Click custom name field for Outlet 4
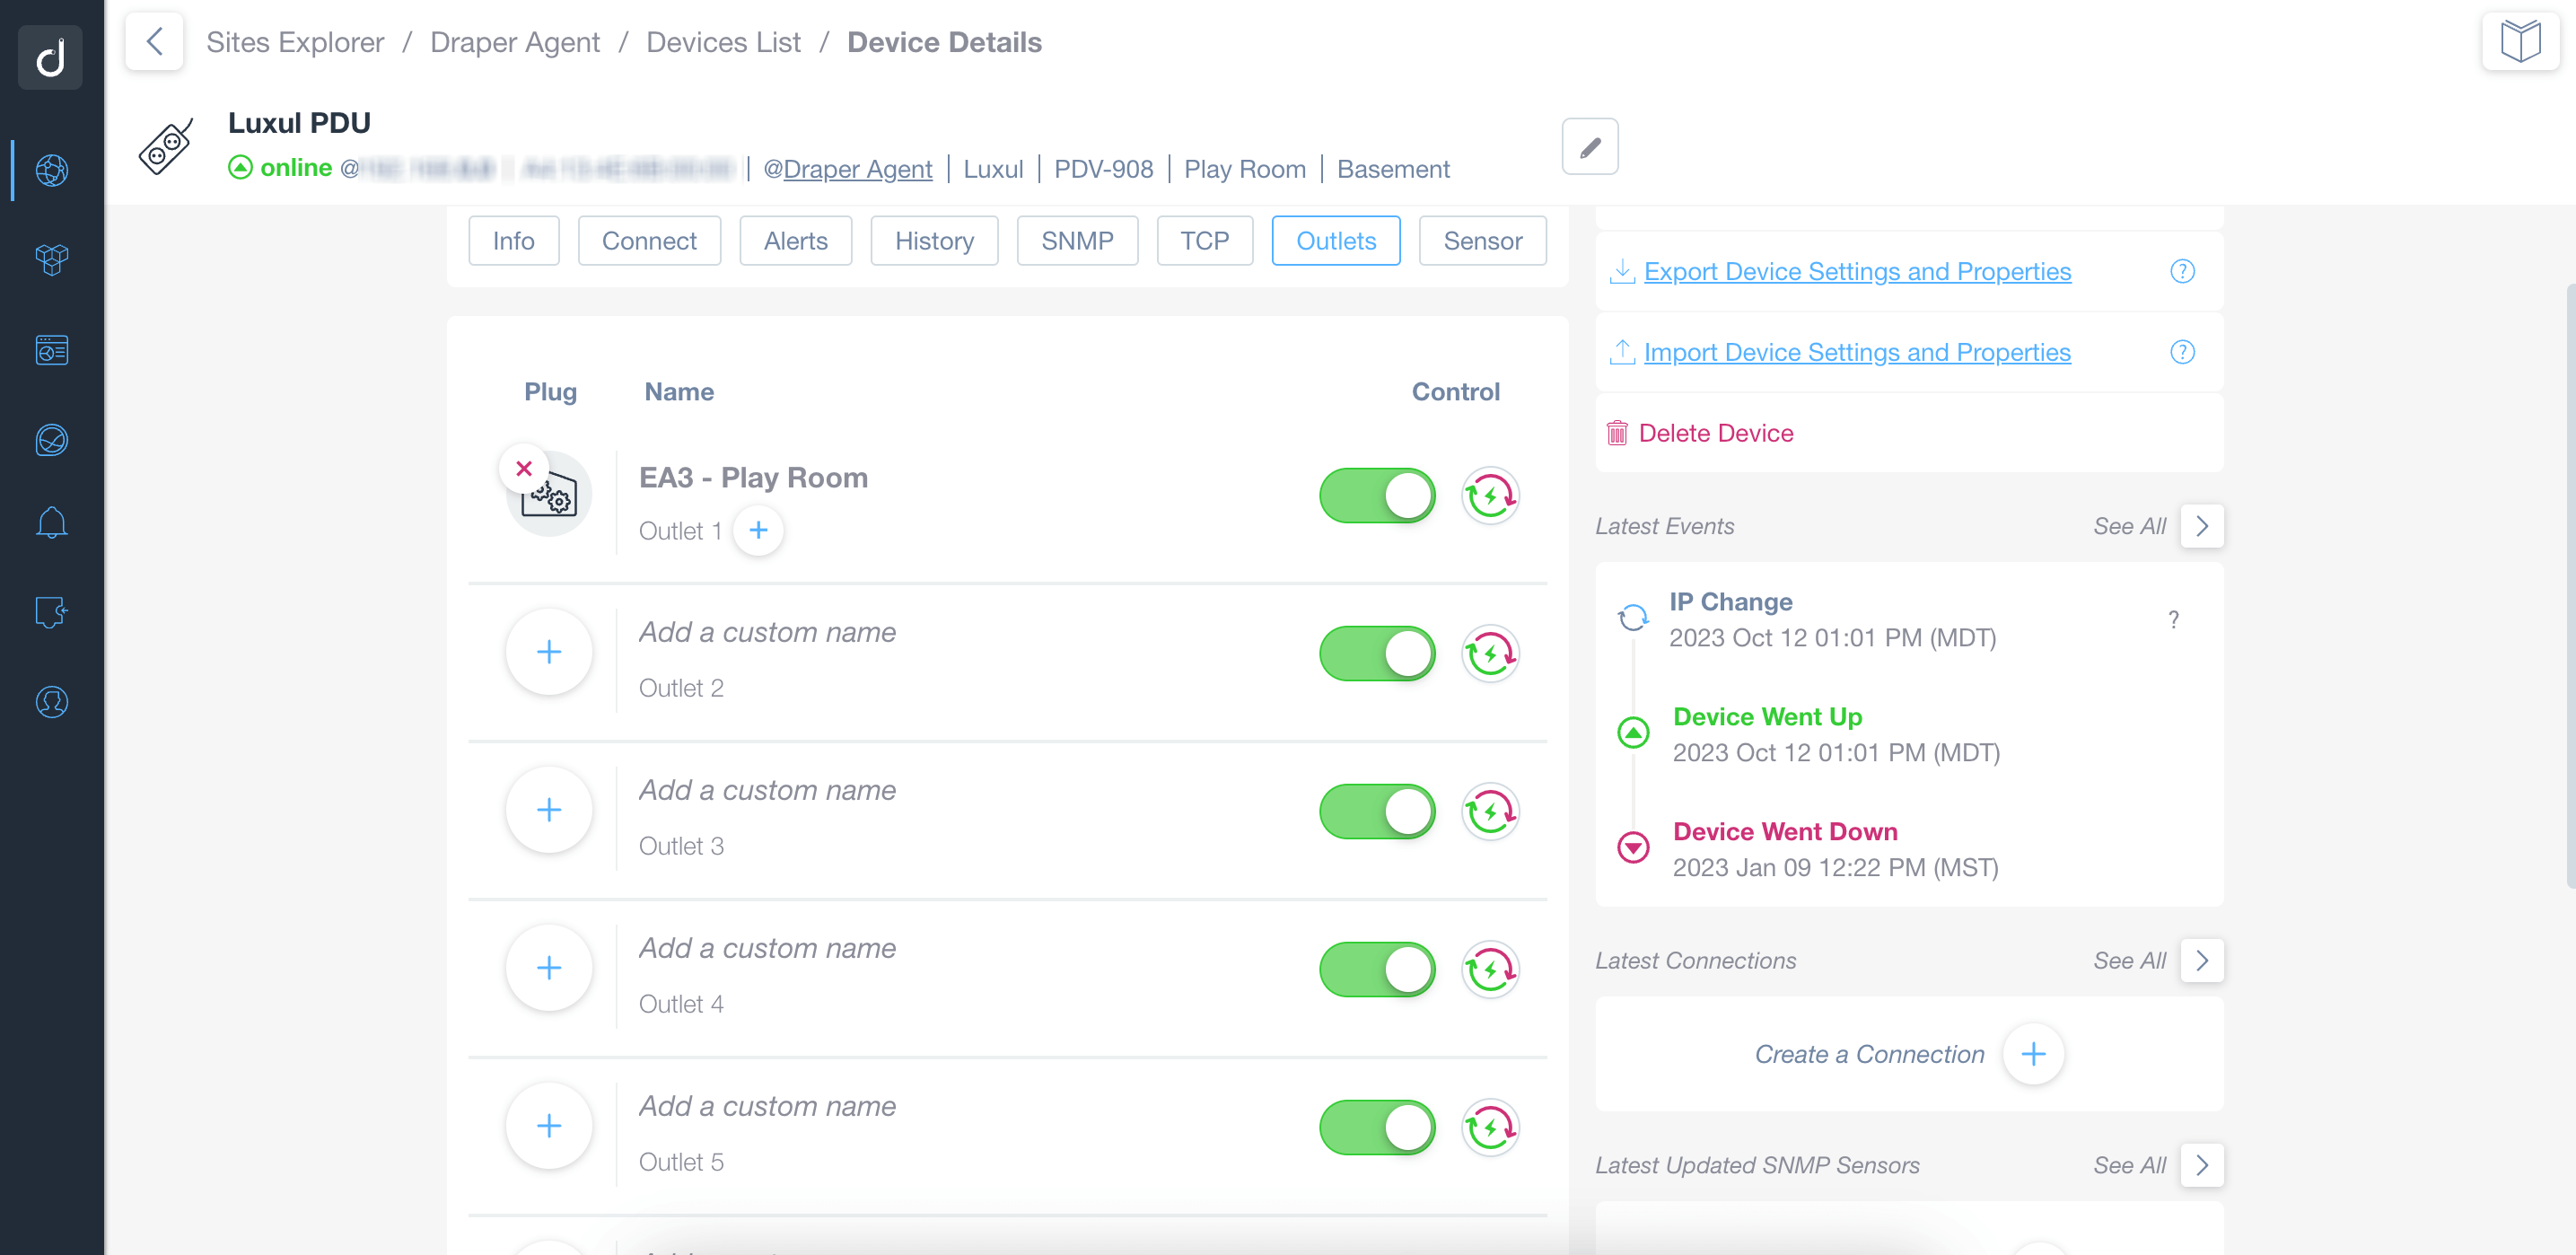Viewport: 2576px width, 1255px height. pyautogui.click(x=767, y=948)
